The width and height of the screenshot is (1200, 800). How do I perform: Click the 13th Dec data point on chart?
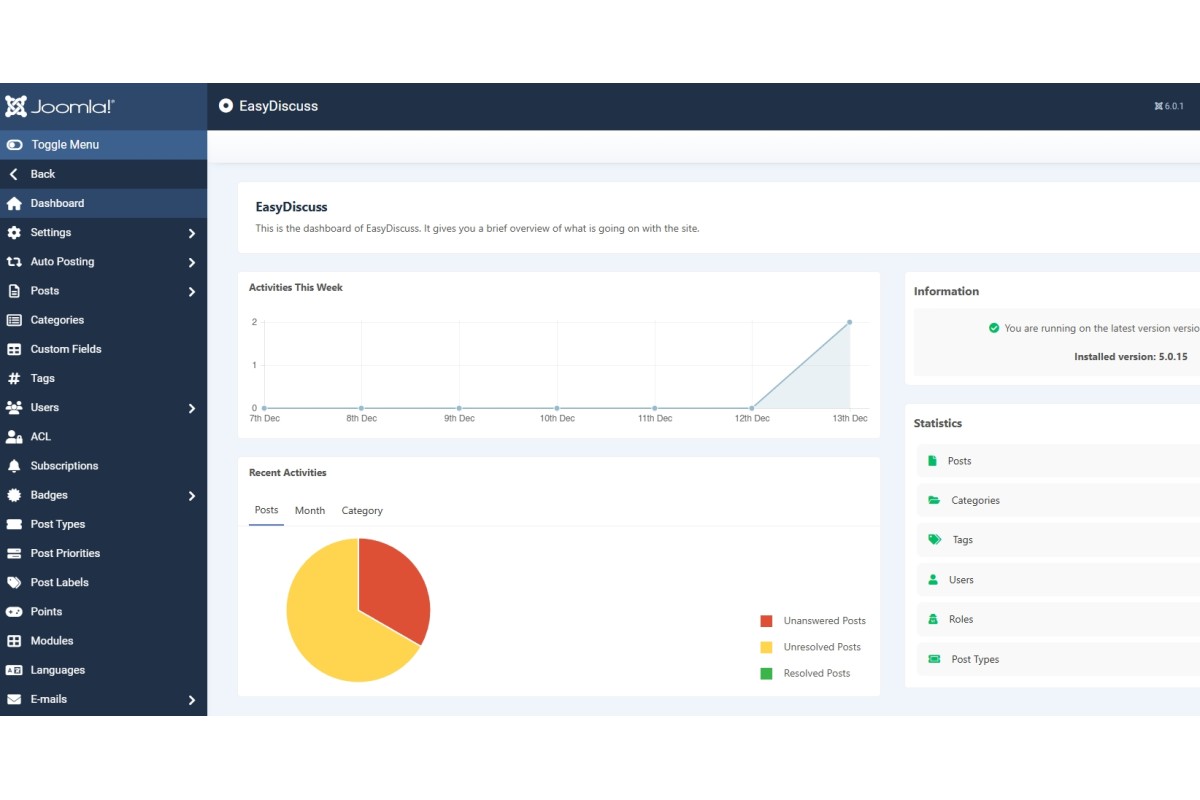pos(850,322)
